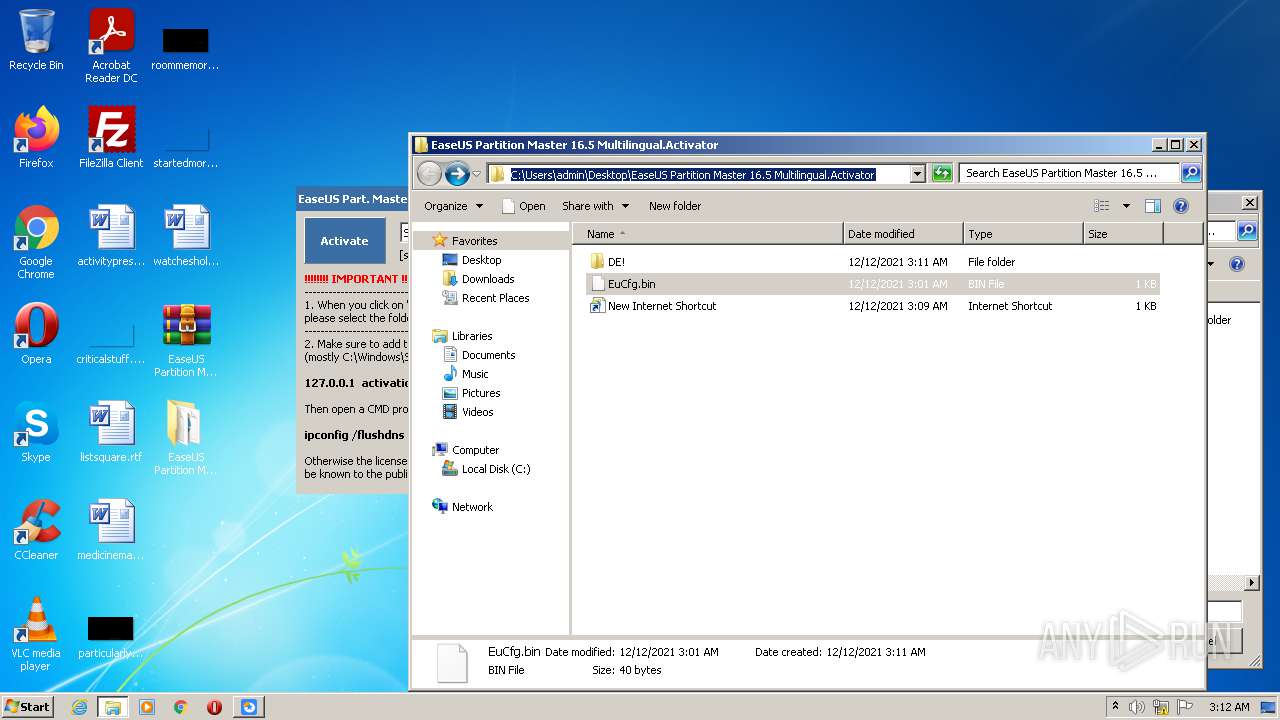Screen dimensions: 1280x720
Task: Select the activitypres Word document icon
Action: (111, 235)
